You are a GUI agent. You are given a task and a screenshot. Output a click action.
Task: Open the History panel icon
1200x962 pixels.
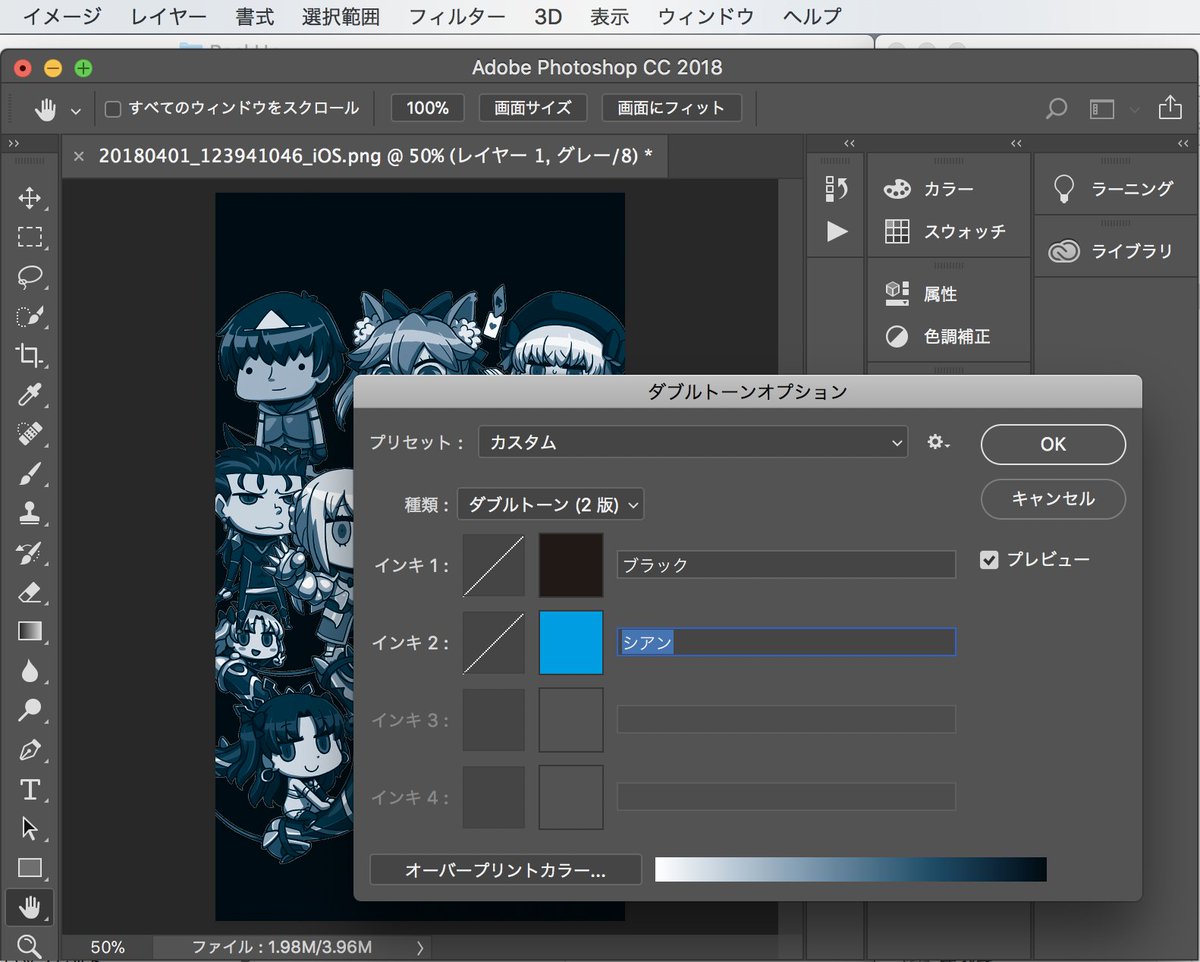[x=836, y=188]
